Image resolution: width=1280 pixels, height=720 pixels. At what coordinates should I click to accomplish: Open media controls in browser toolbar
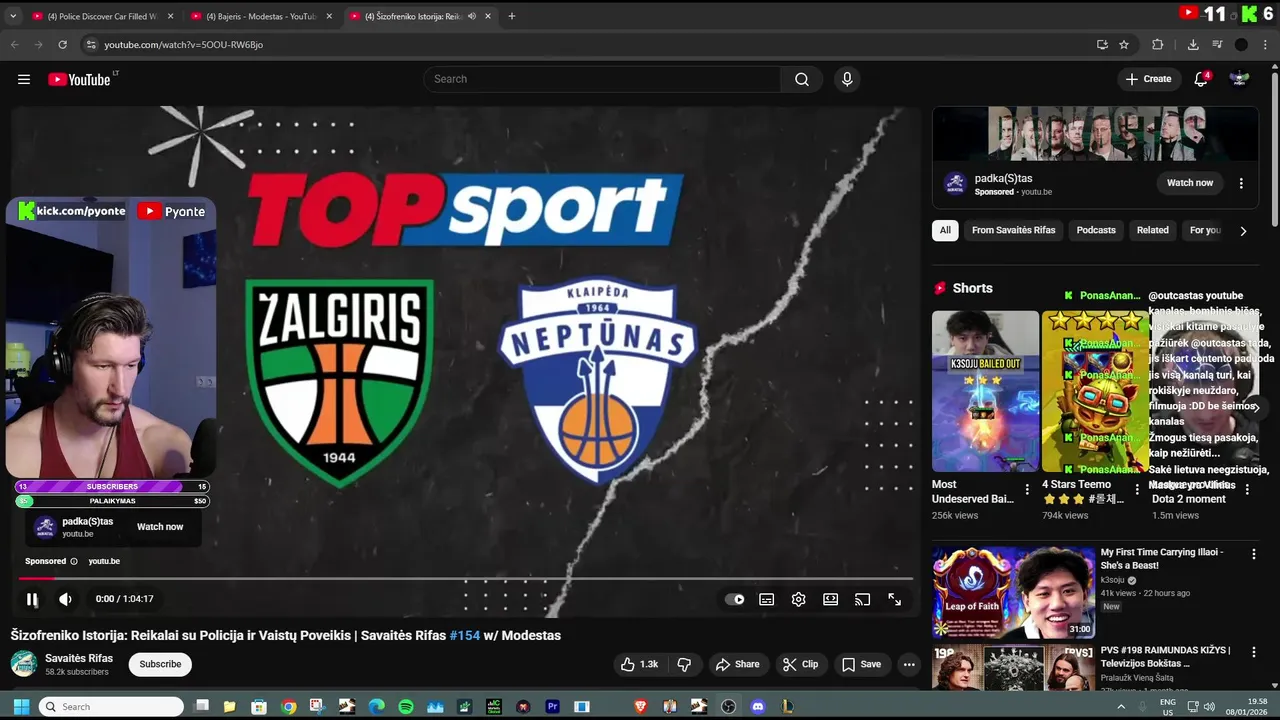tap(1217, 44)
